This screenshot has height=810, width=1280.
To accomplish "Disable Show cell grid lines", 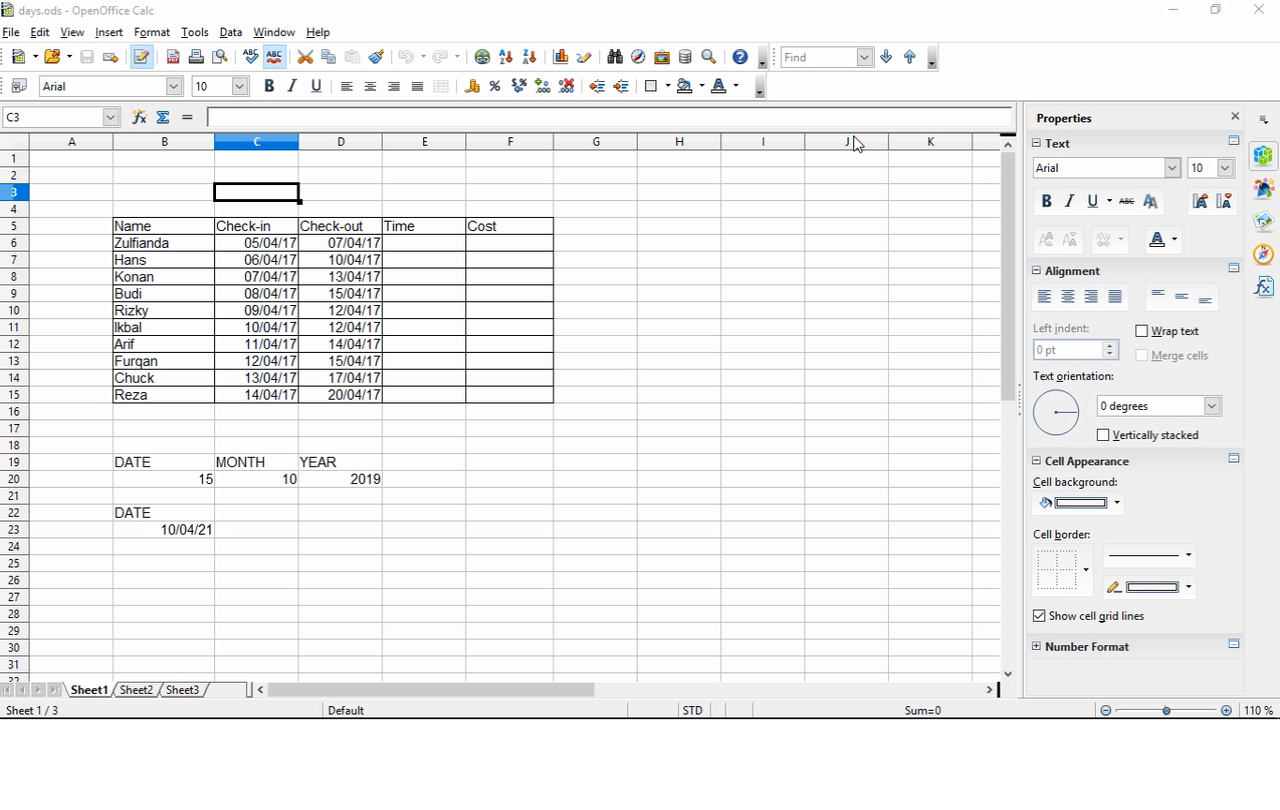I will pyautogui.click(x=1039, y=615).
